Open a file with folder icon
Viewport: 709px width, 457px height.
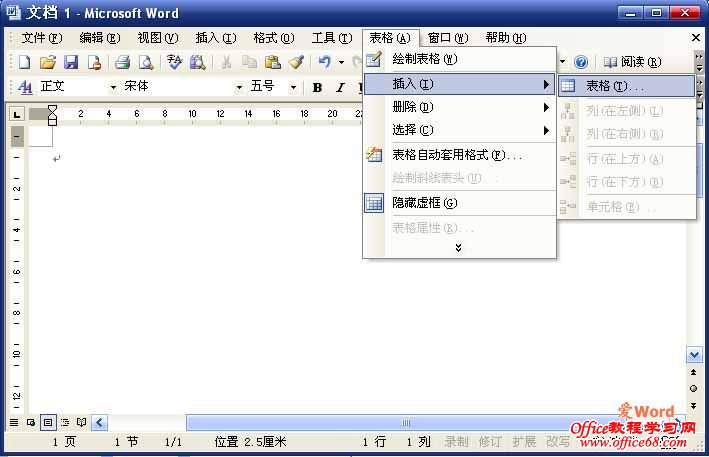pyautogui.click(x=48, y=62)
